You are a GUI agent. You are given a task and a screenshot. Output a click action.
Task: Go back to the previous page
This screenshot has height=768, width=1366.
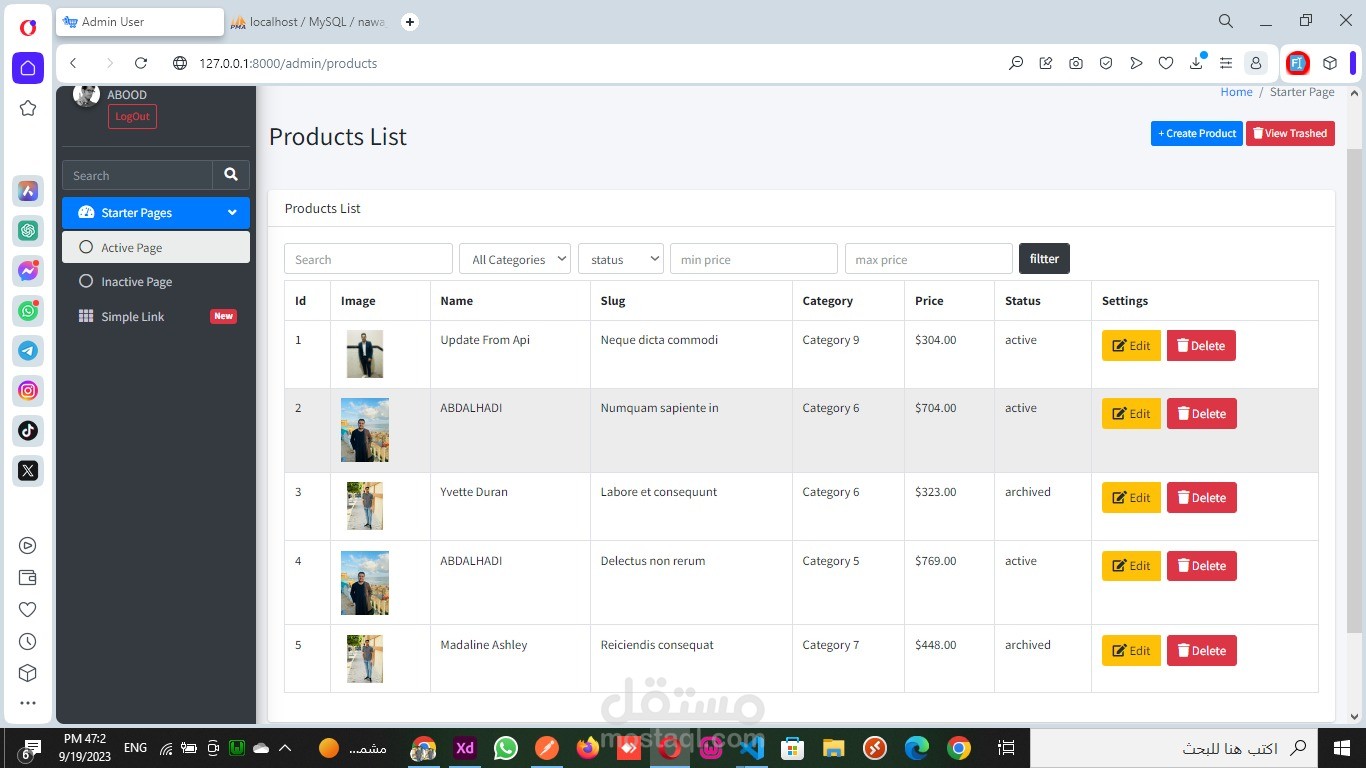click(x=73, y=63)
